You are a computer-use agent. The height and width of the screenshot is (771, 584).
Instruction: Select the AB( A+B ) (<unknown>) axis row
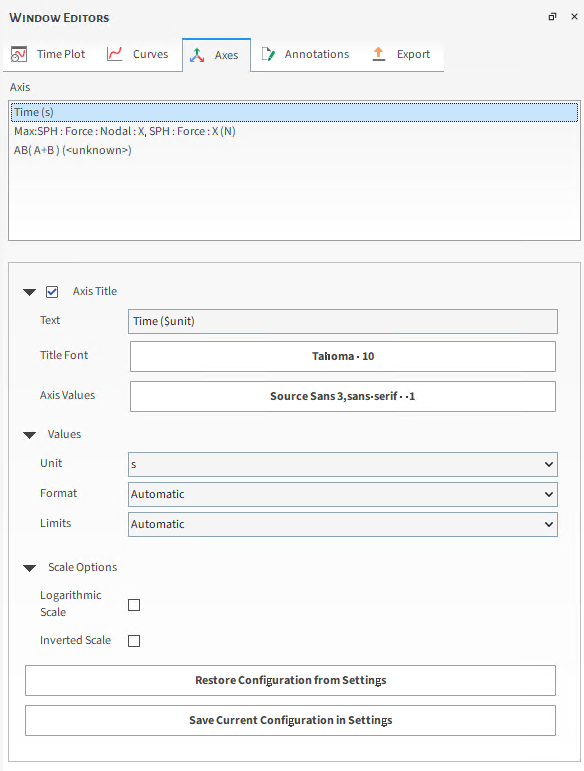coord(294,150)
